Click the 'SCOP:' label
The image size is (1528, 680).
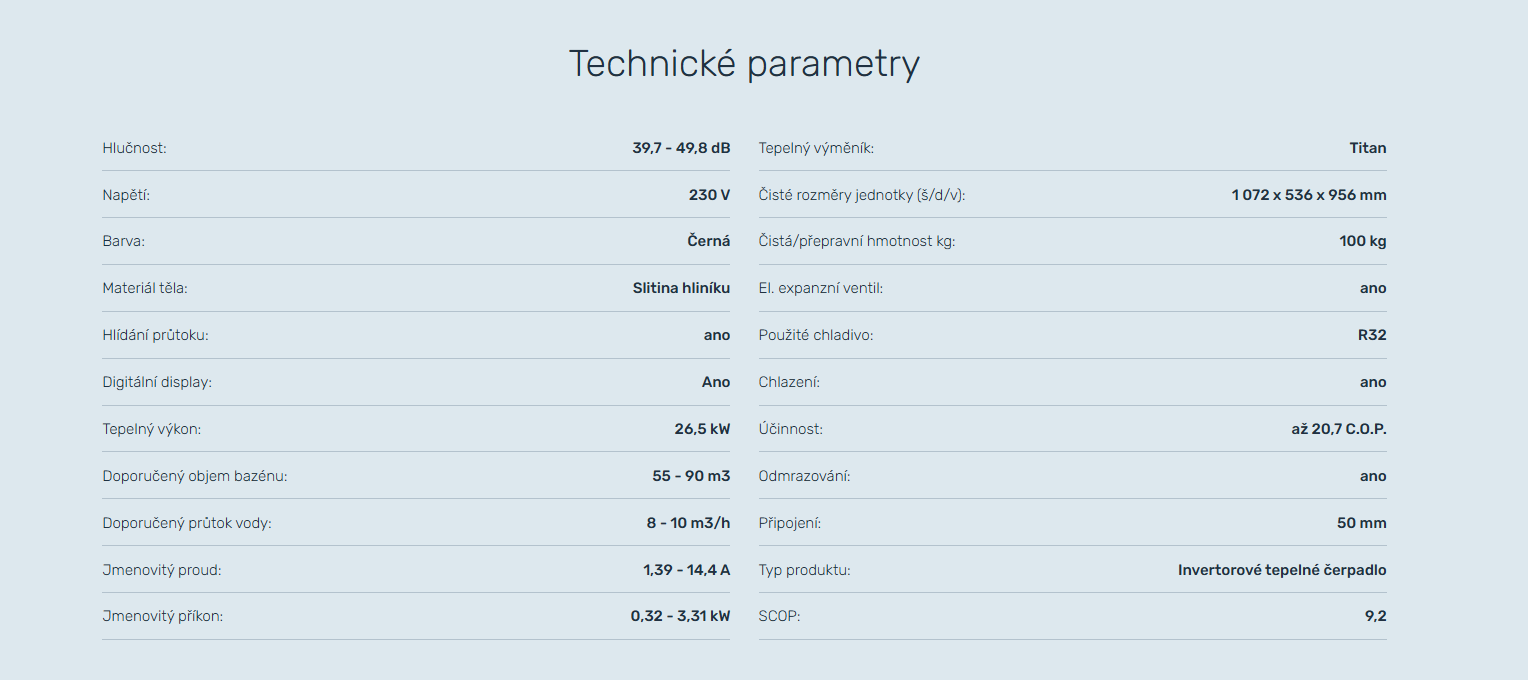tap(779, 616)
